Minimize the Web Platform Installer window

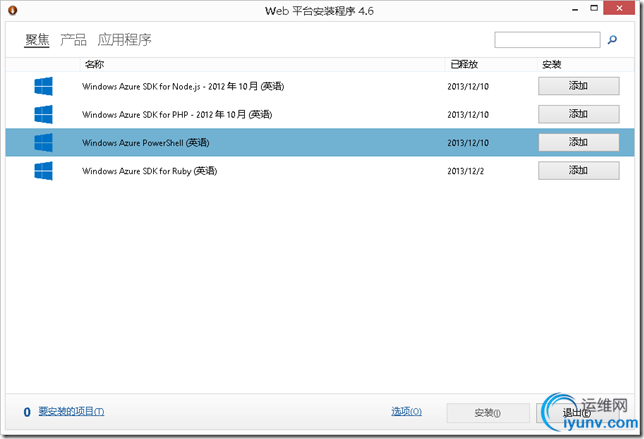pyautogui.click(x=575, y=9)
